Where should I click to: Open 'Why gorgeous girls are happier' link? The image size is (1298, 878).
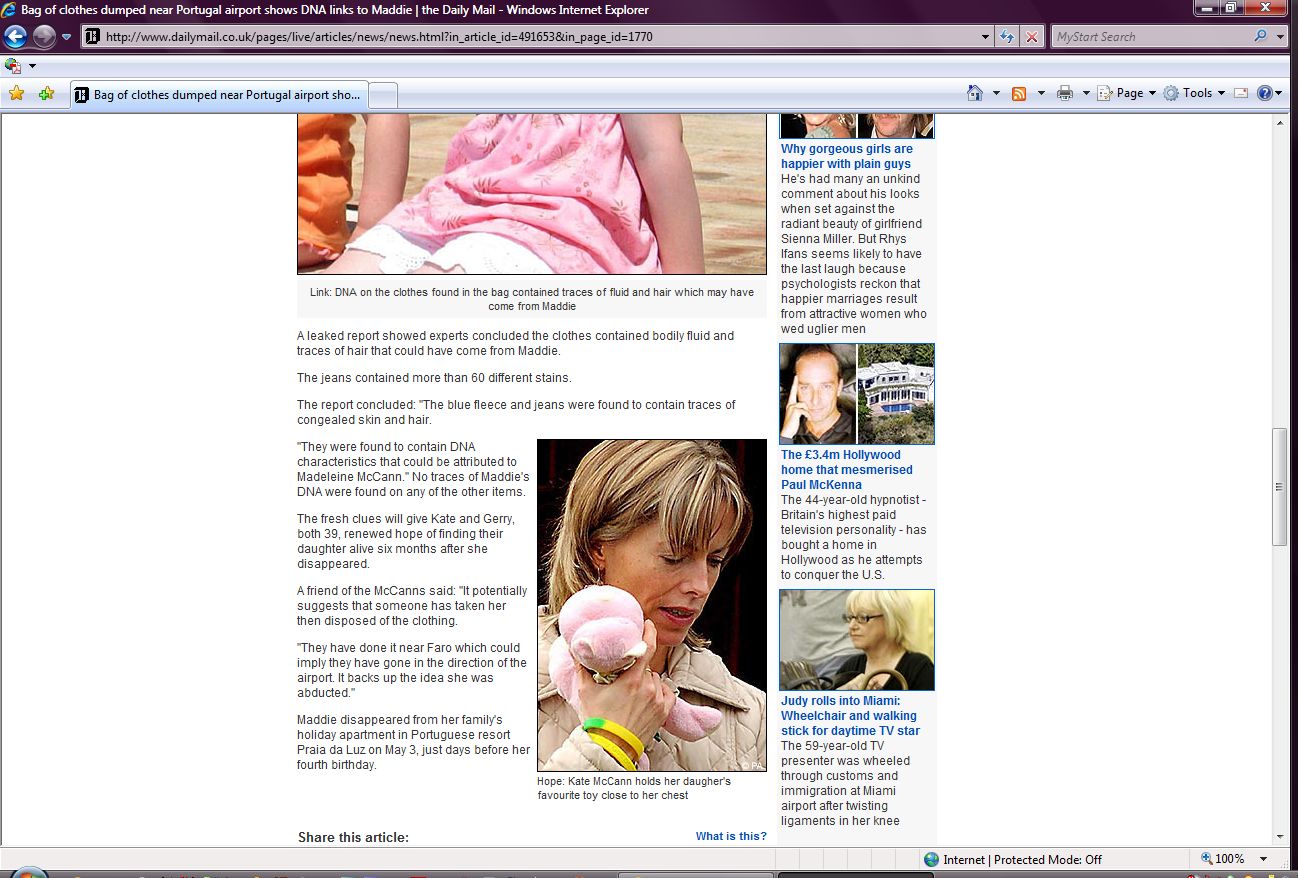tap(846, 156)
